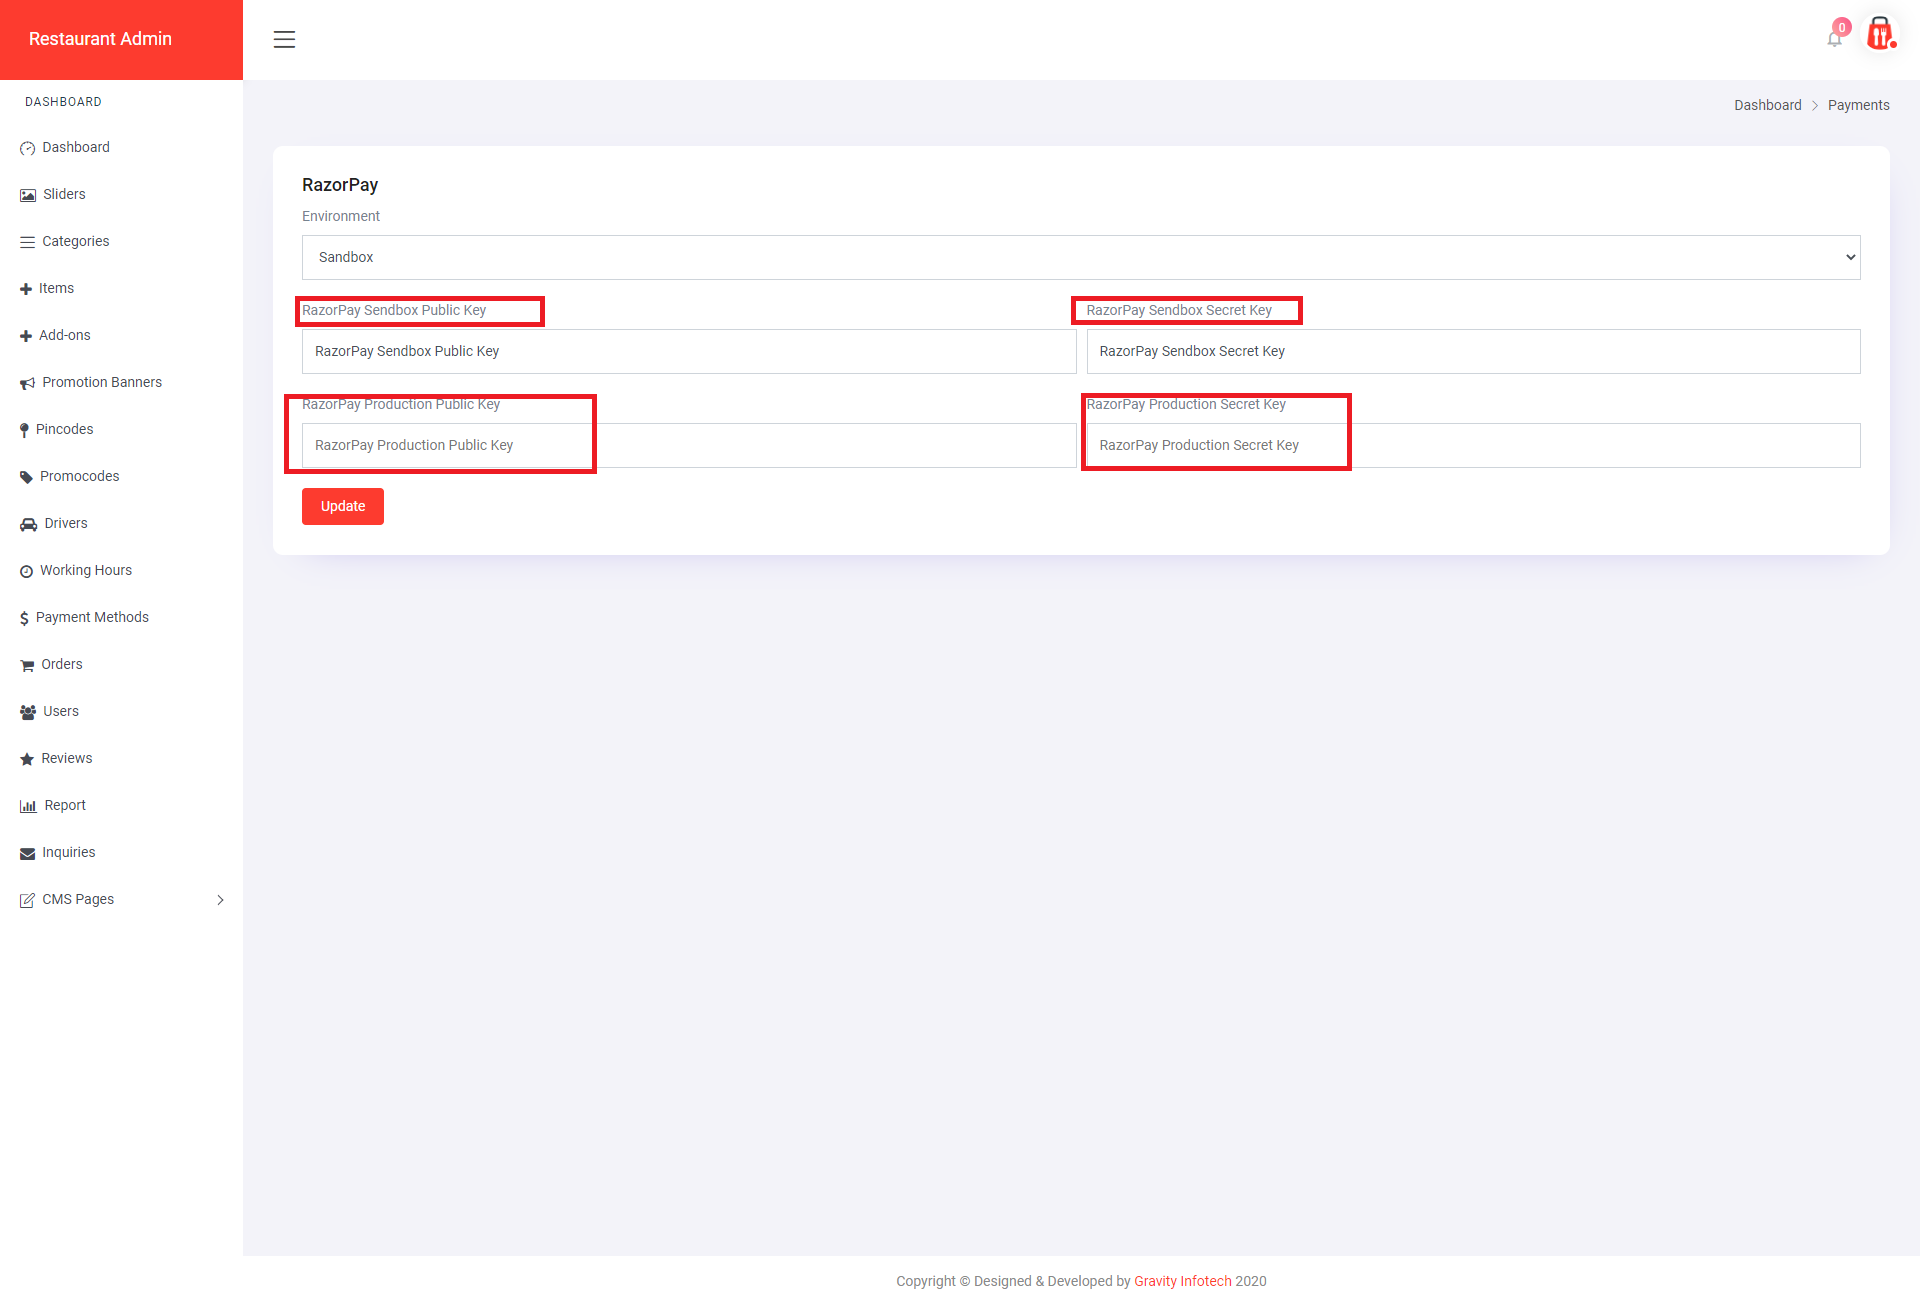Image resolution: width=1920 pixels, height=1307 pixels.
Task: Expand the CMS Pages submenu chevron
Action: 220,900
